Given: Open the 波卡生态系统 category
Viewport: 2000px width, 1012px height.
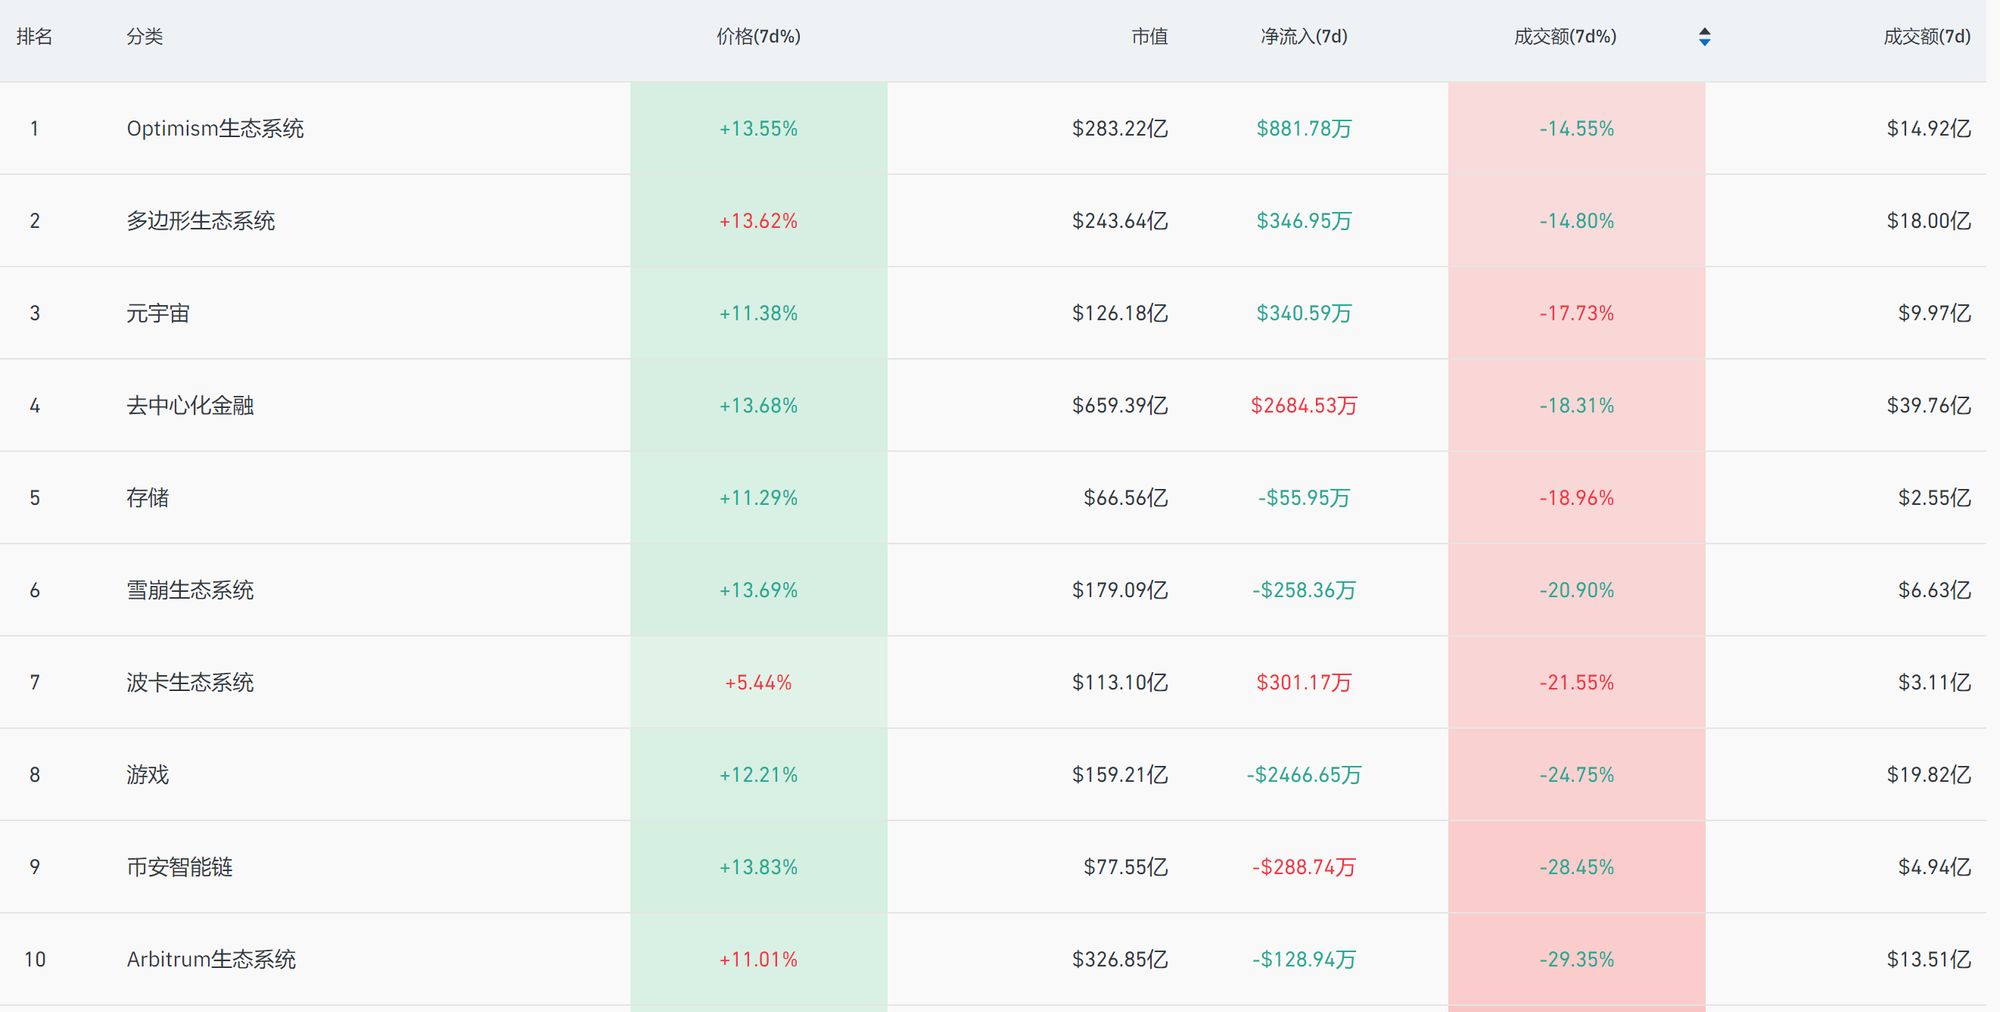Looking at the screenshot, I should click(x=190, y=683).
